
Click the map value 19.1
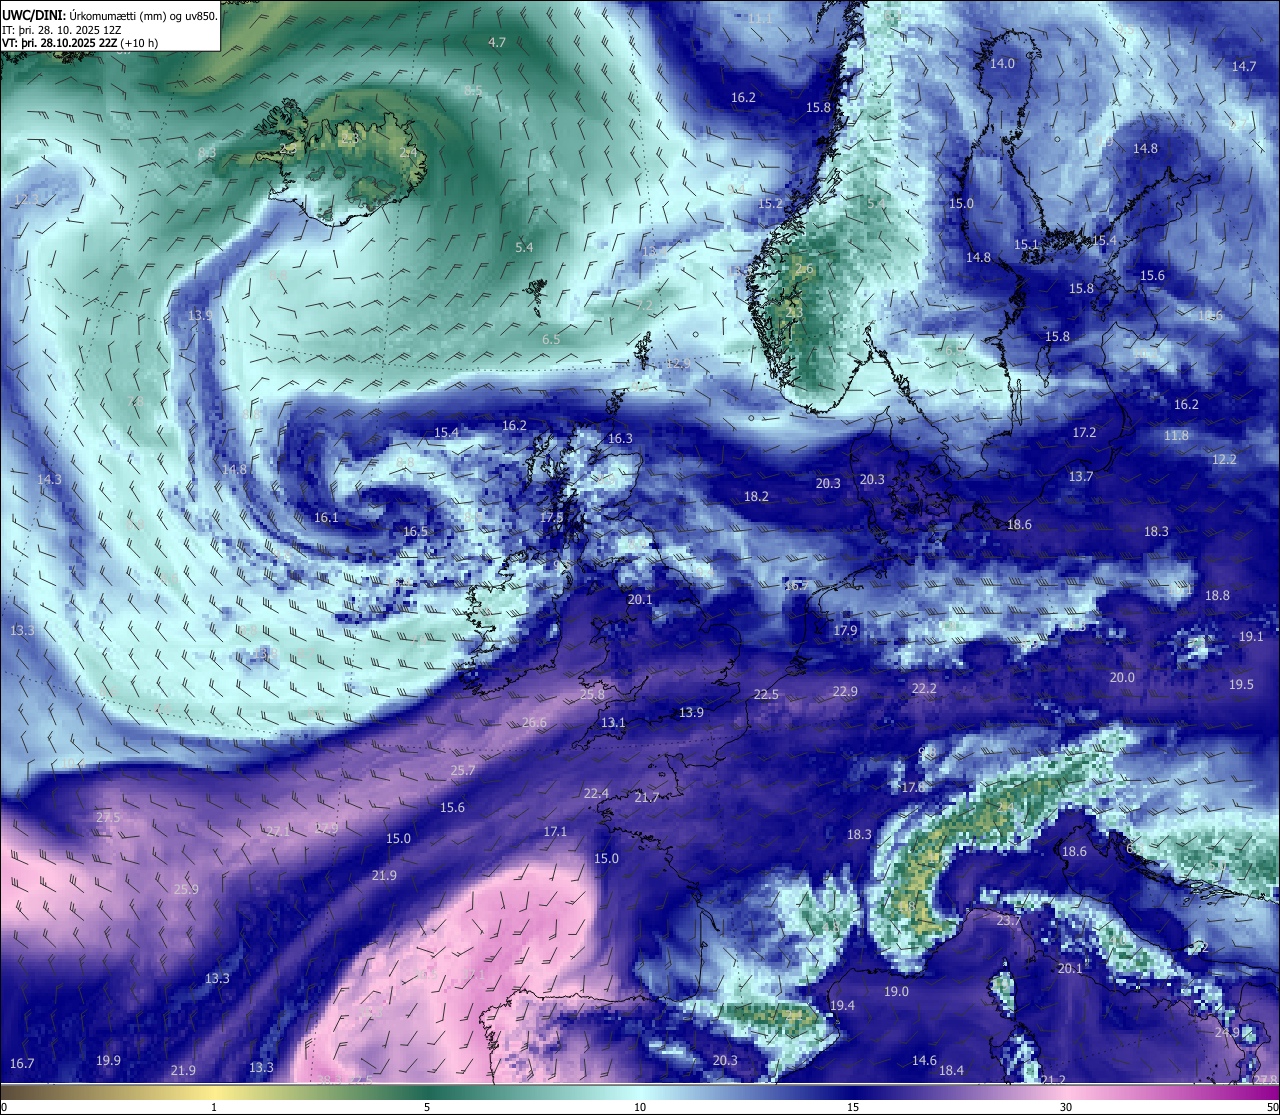tap(1251, 636)
